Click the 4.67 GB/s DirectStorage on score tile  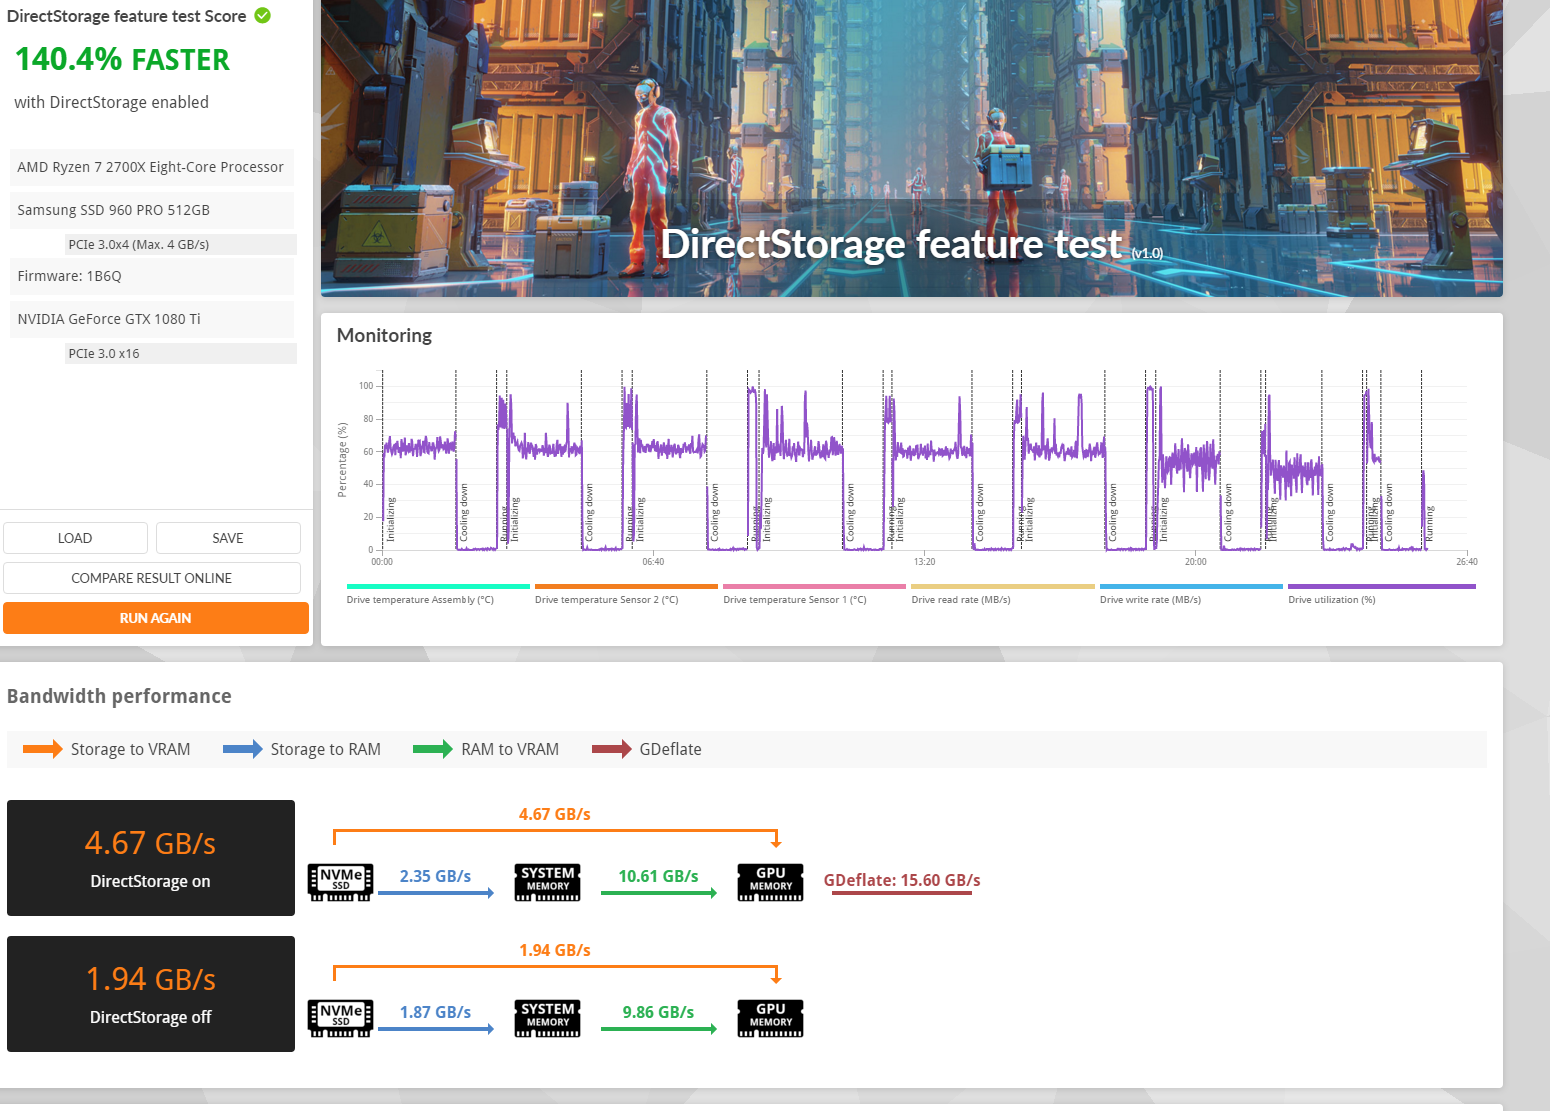(x=150, y=857)
